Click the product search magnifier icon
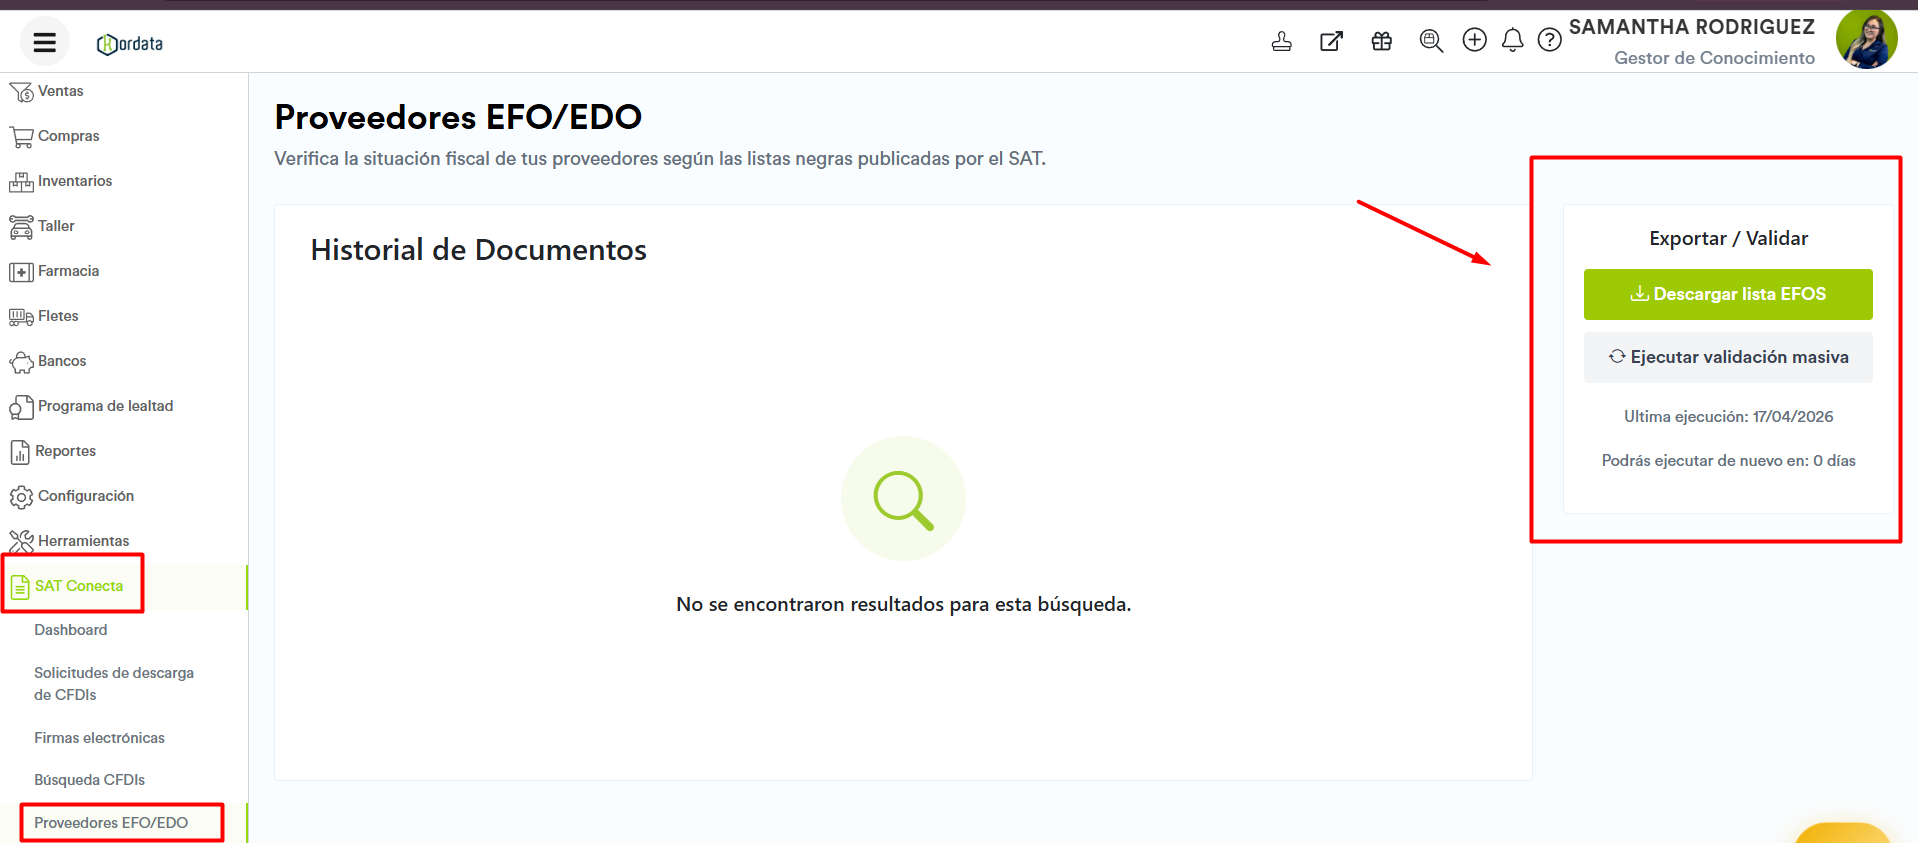 [x=1431, y=41]
